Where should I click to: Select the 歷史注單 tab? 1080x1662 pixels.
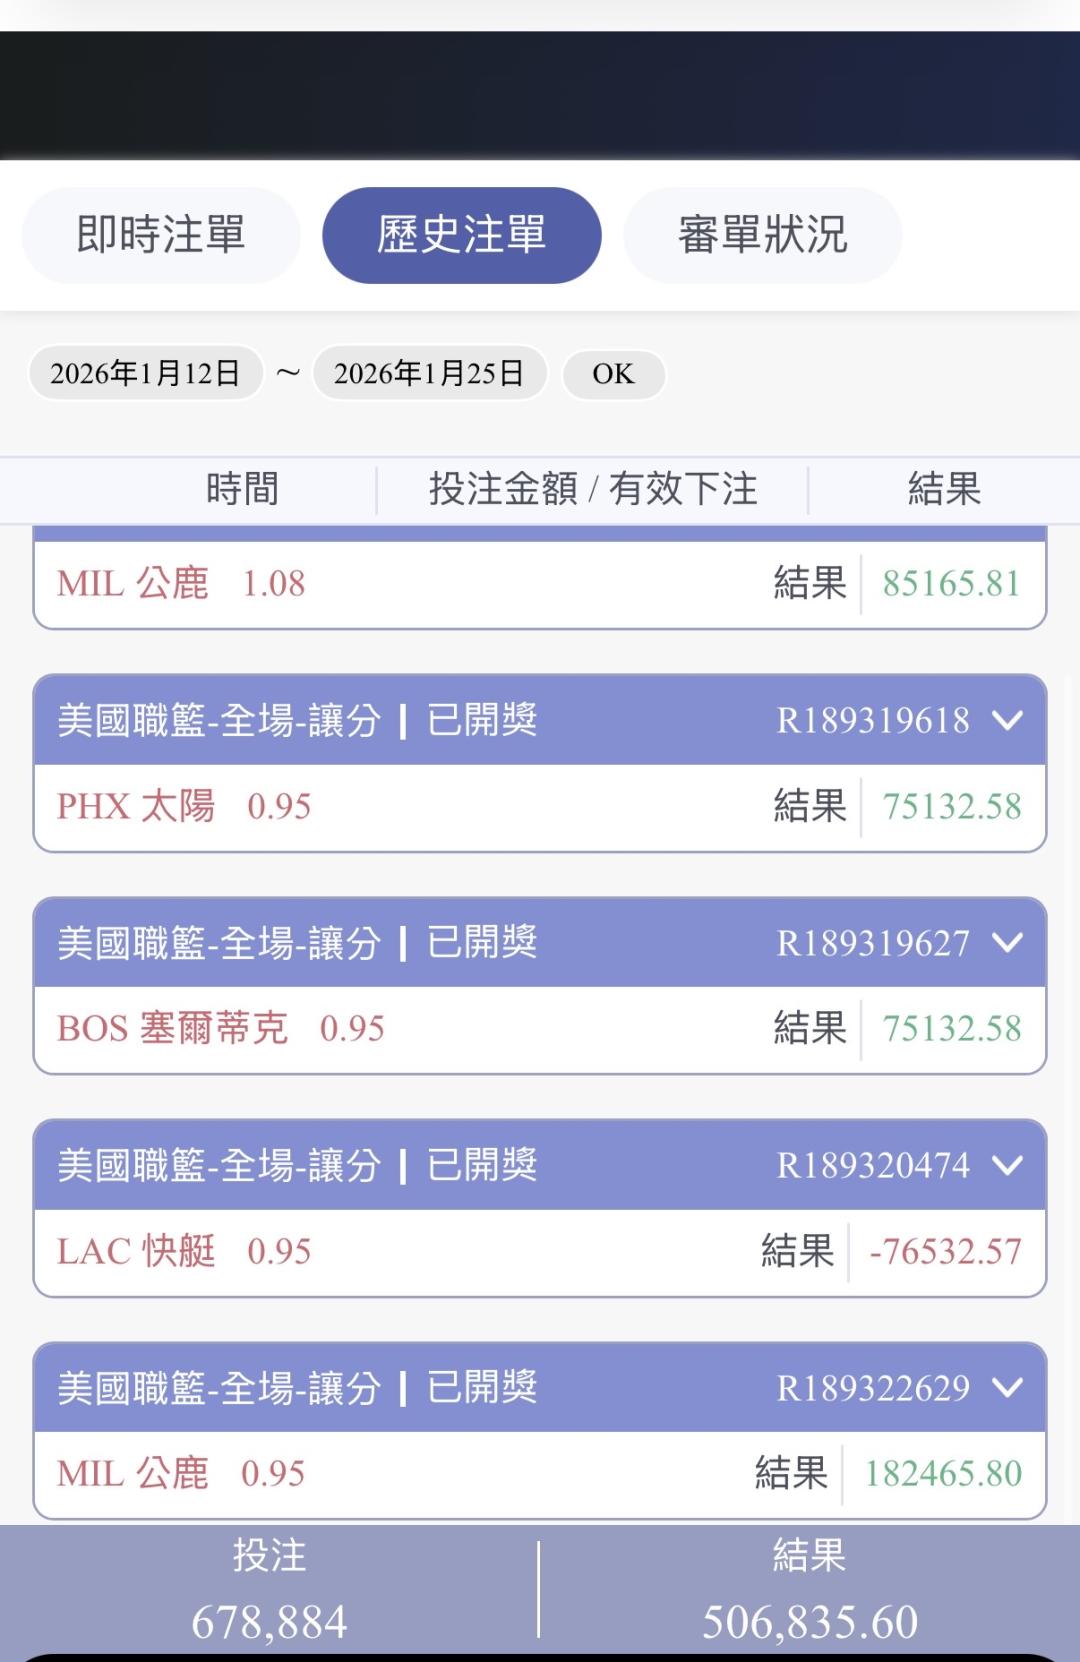pos(461,235)
